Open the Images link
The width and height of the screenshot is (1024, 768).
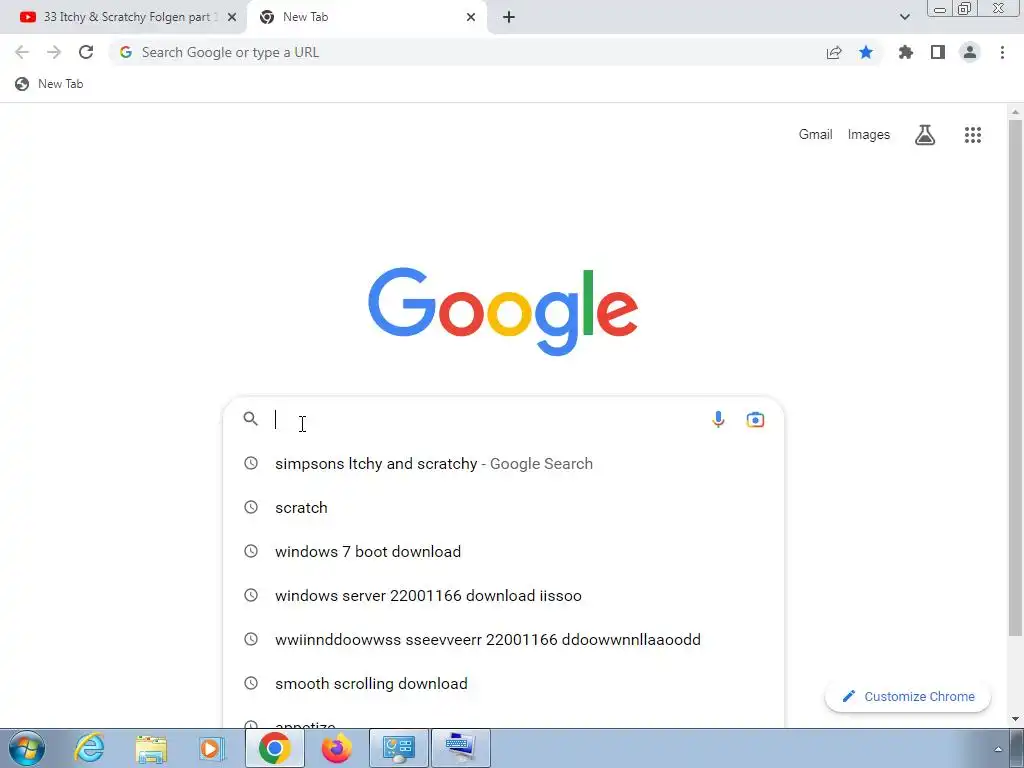[869, 135]
